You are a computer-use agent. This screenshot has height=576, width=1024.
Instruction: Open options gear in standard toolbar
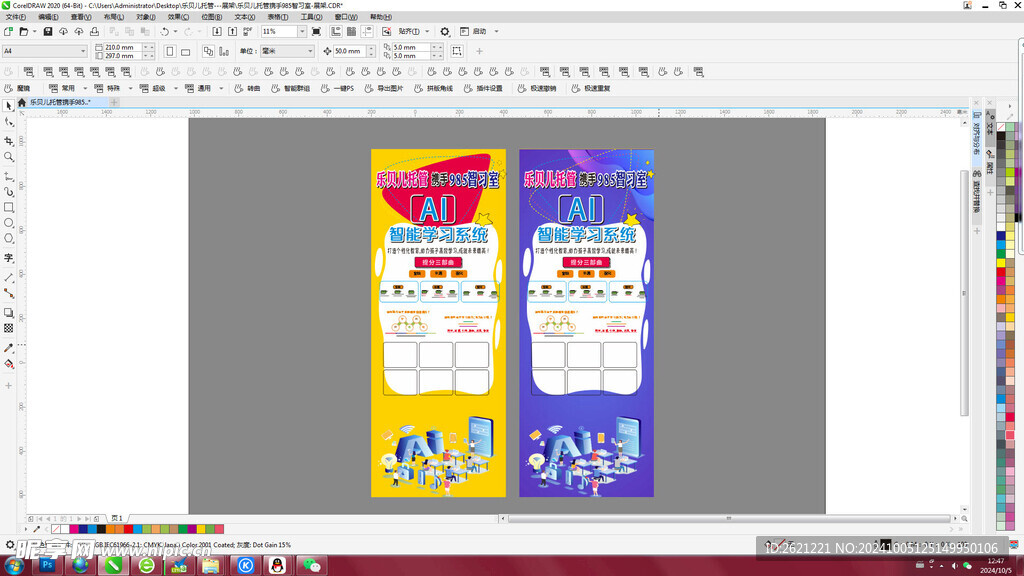tap(445, 31)
